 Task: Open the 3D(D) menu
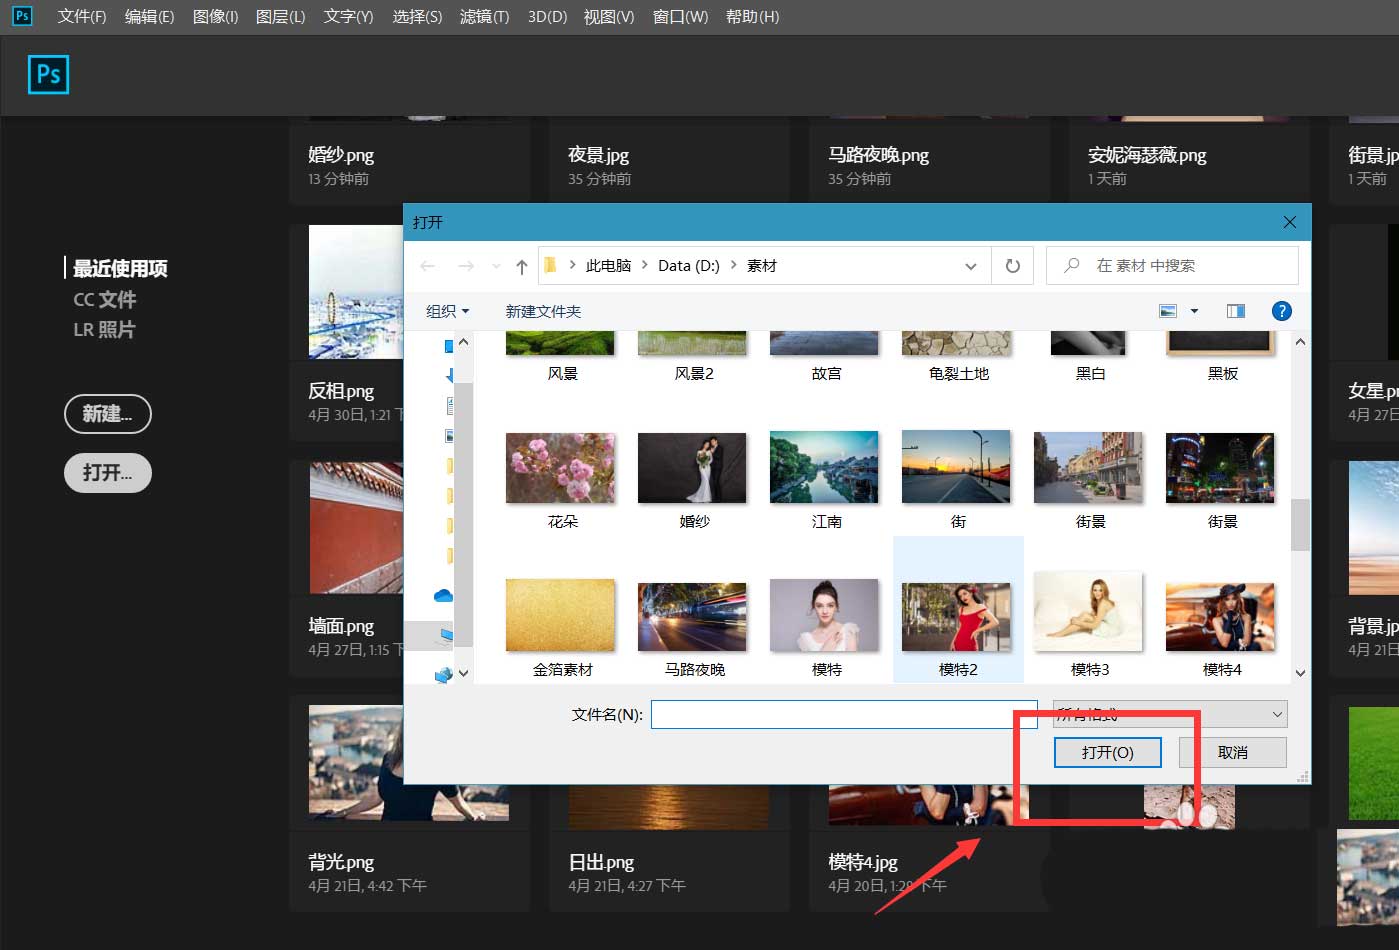[x=547, y=17]
